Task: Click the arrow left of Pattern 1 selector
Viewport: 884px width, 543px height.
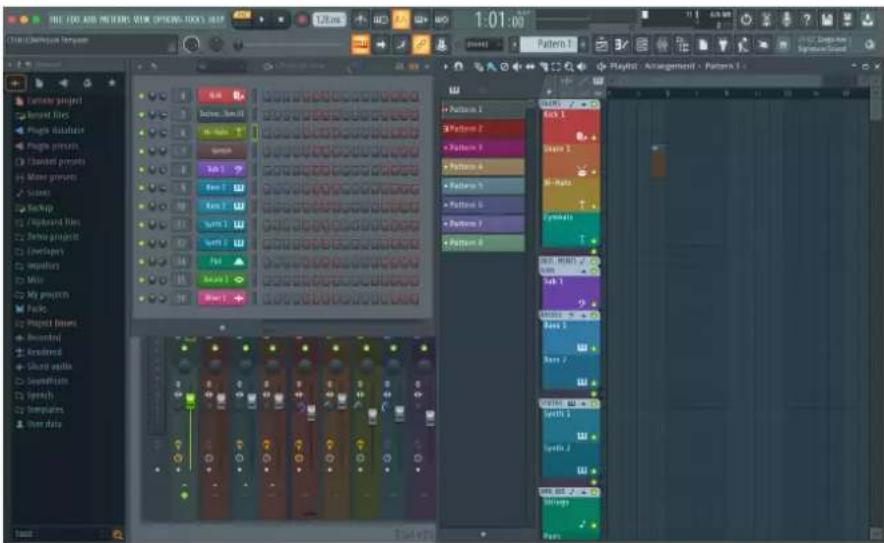Action: (514, 44)
